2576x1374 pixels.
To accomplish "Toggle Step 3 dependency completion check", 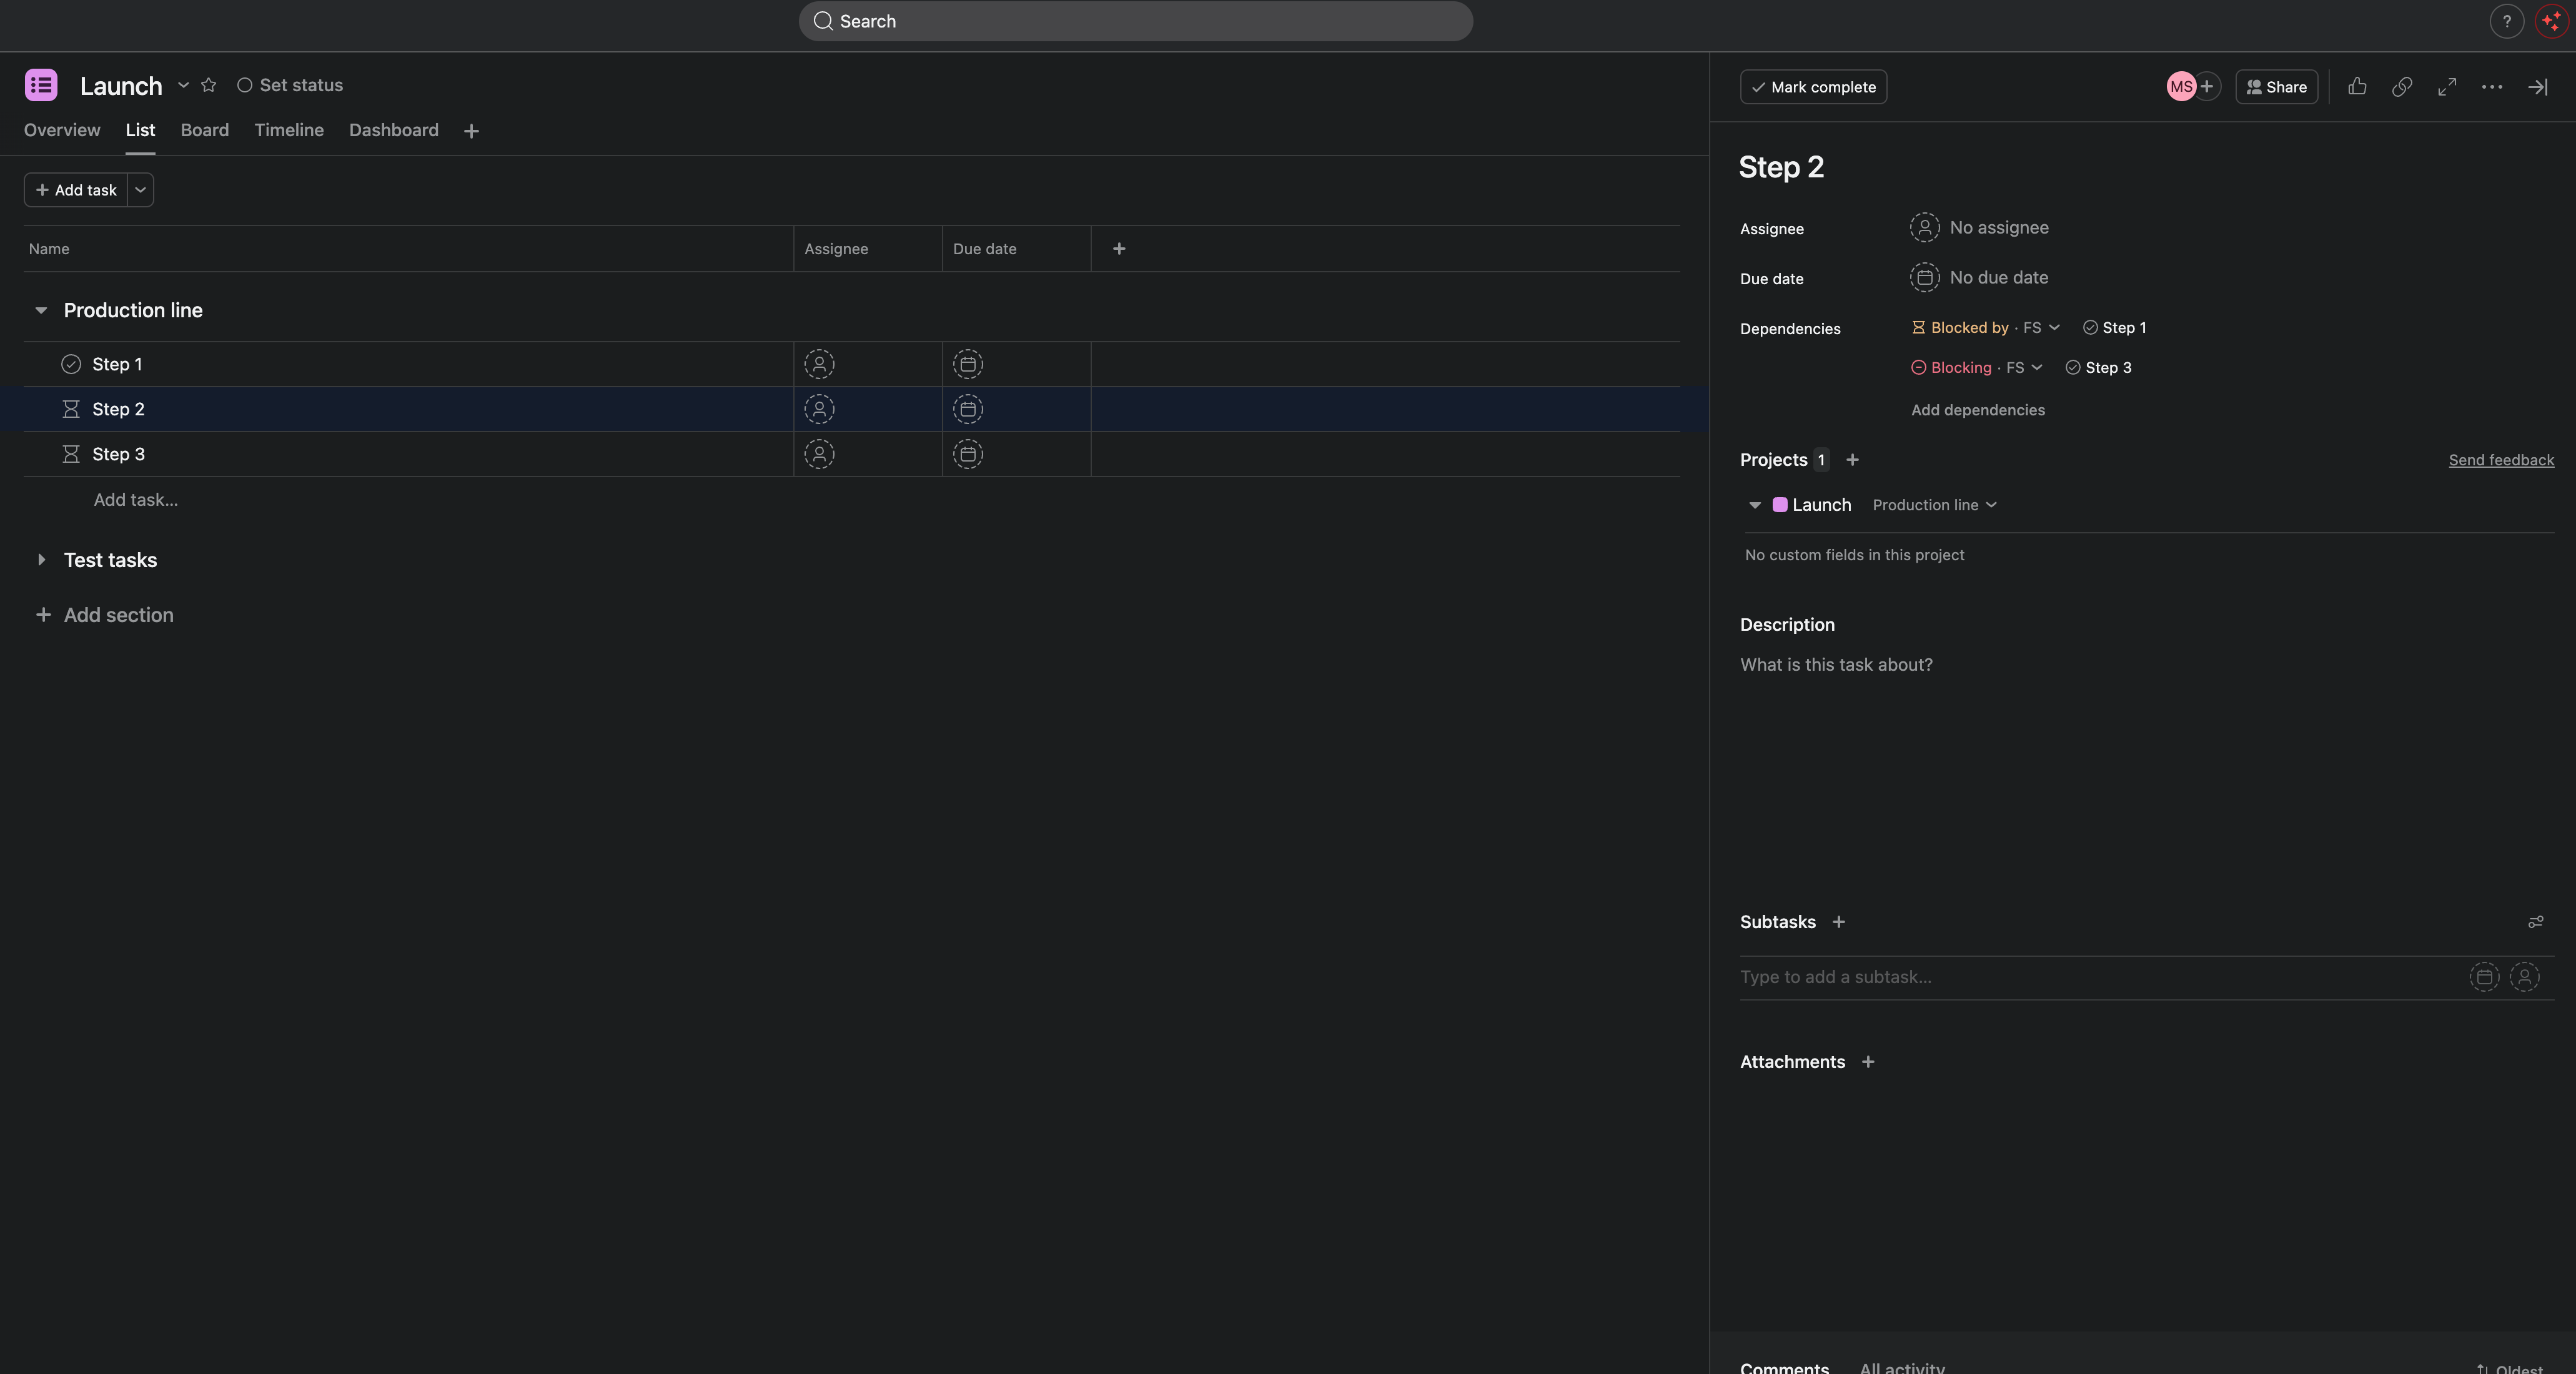I will point(2073,368).
